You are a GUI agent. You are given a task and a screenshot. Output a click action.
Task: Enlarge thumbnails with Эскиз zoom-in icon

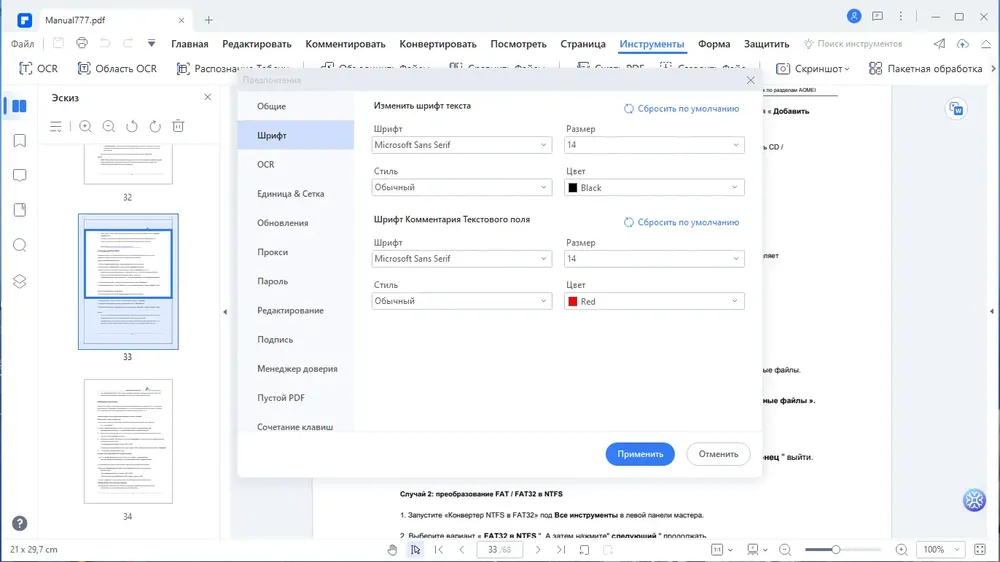point(85,126)
